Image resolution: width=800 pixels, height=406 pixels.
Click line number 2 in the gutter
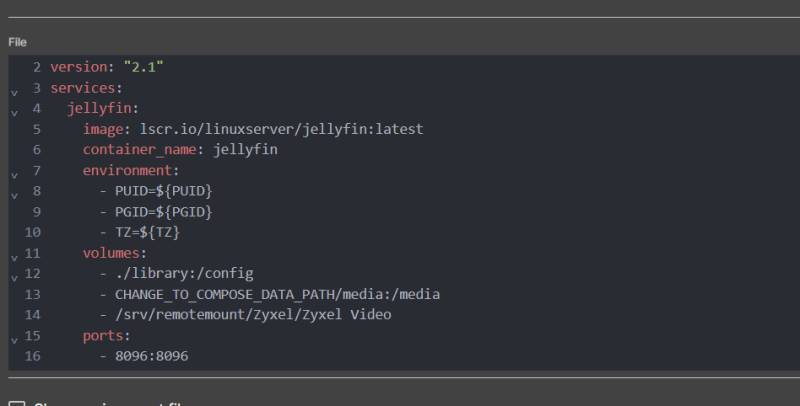point(36,67)
